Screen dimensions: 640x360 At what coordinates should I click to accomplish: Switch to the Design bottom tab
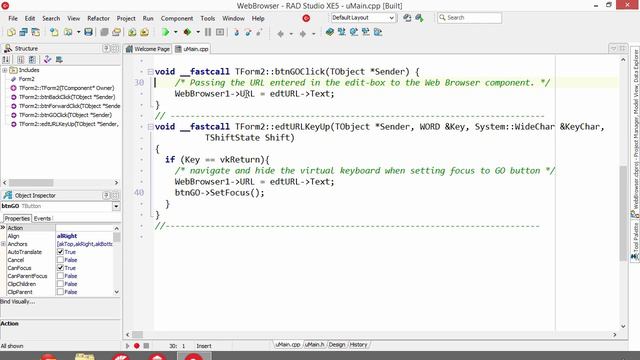click(x=337, y=344)
